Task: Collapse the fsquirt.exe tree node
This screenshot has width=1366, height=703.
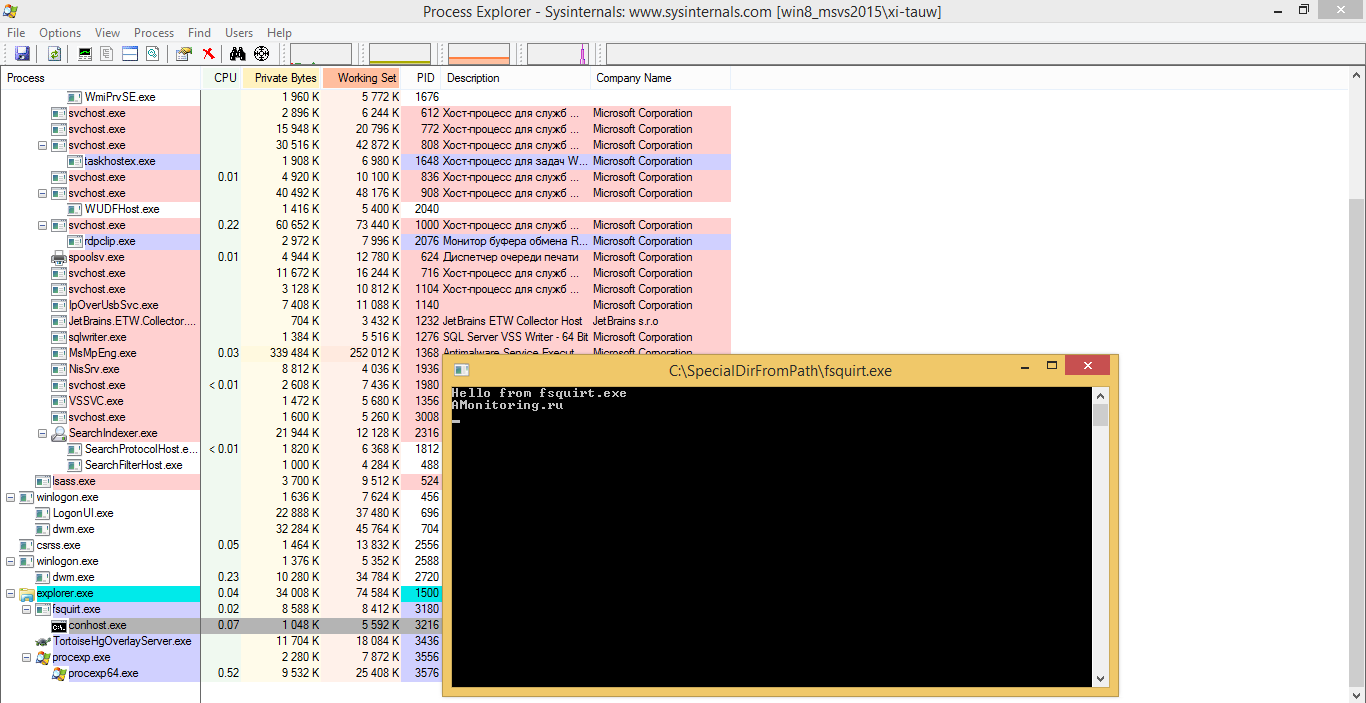Action: click(27, 609)
